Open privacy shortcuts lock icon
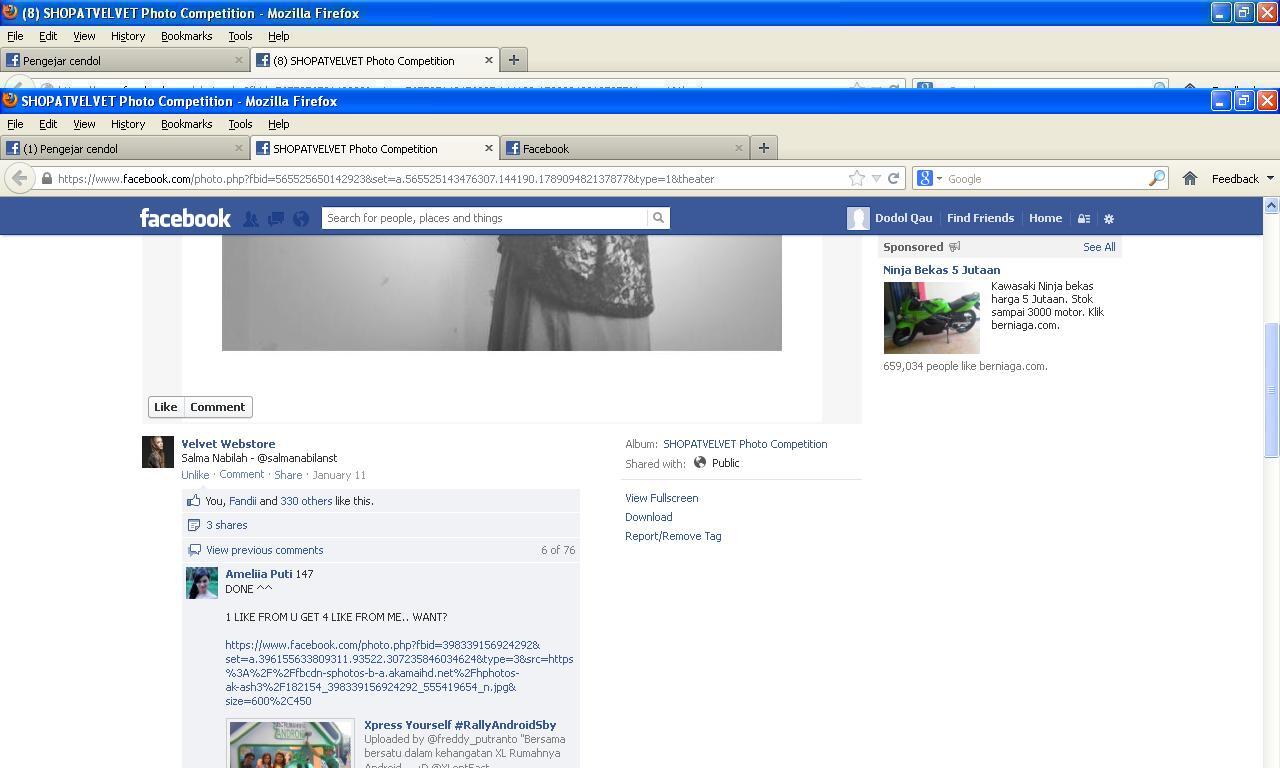Image resolution: width=1280 pixels, height=768 pixels. click(x=1083, y=218)
